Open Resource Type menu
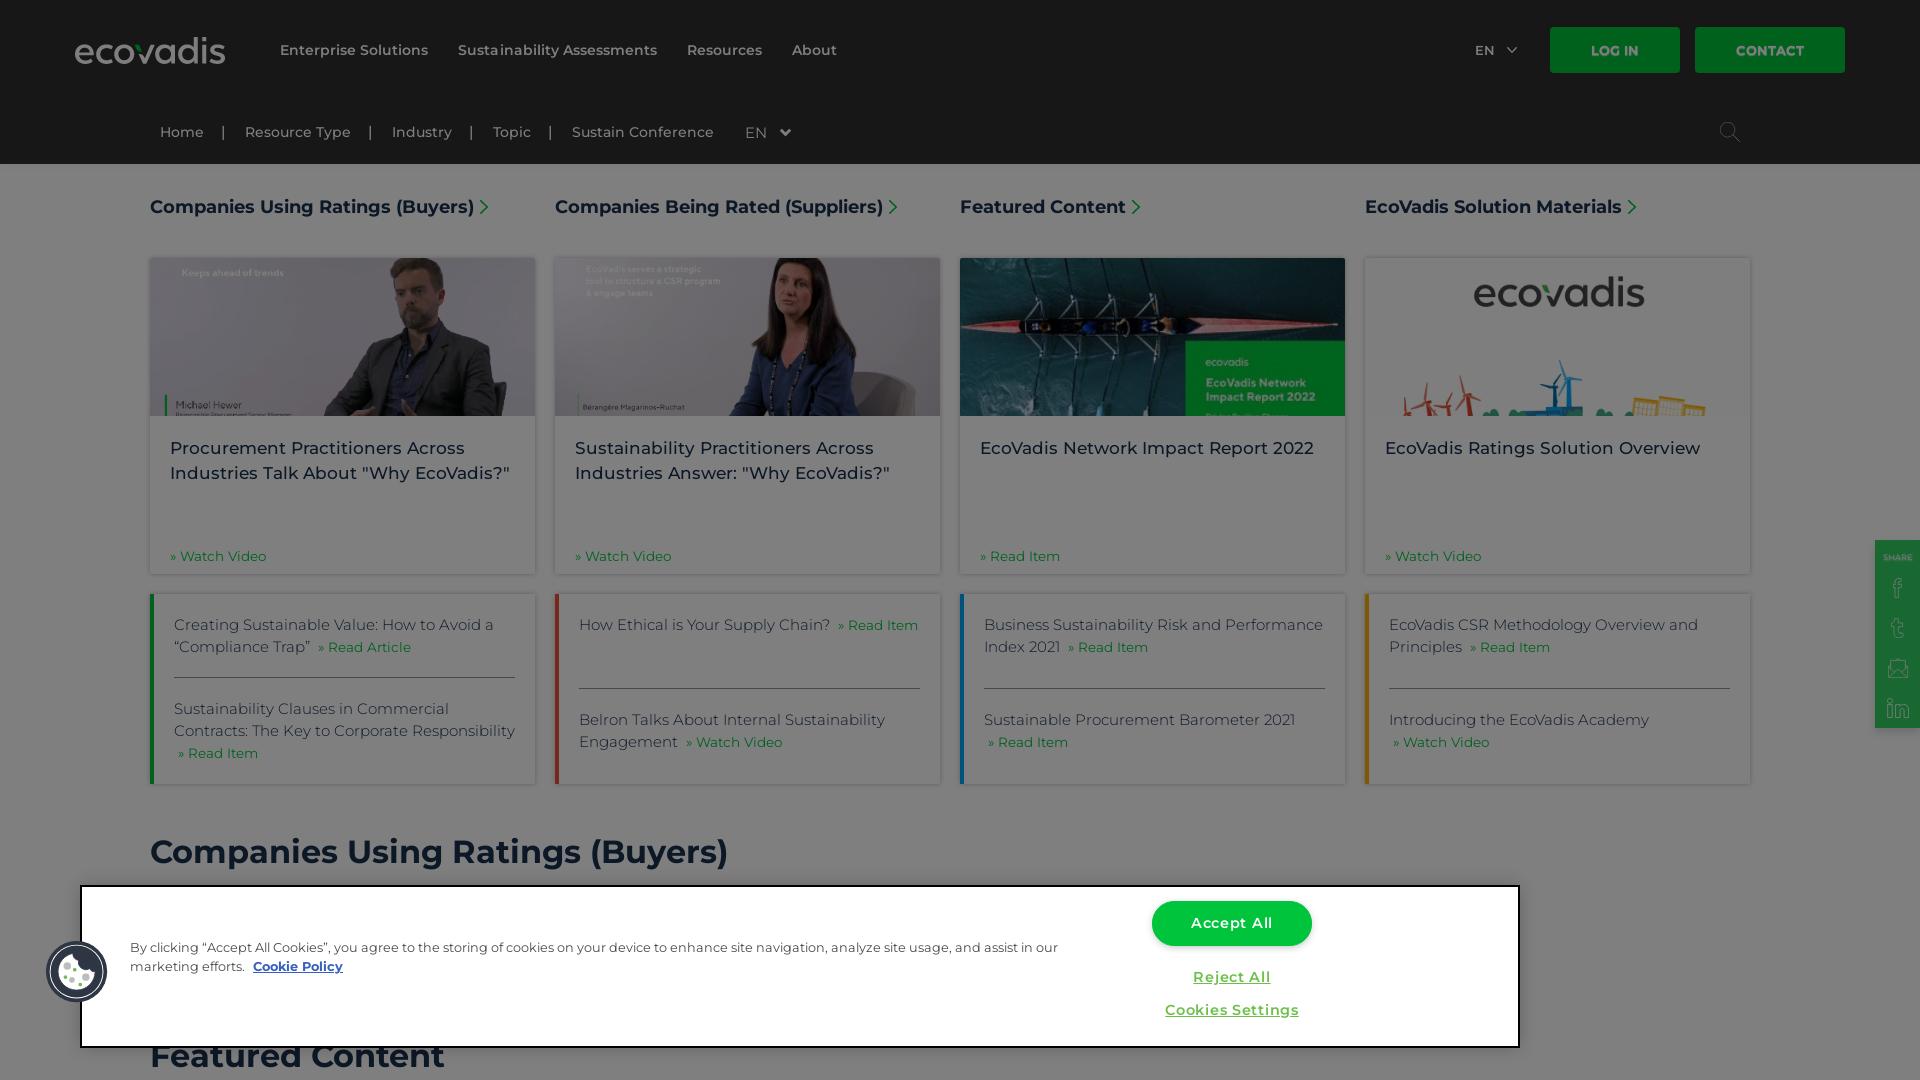The image size is (1920, 1080). pyautogui.click(x=297, y=132)
